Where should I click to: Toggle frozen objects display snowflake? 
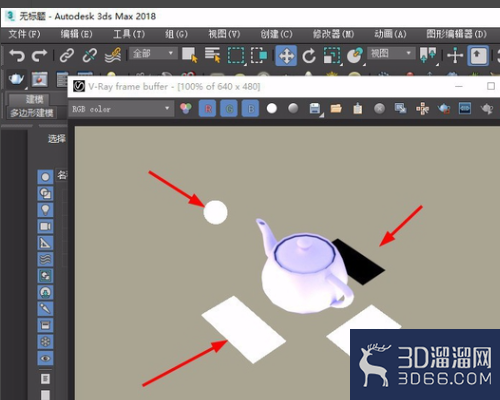click(45, 342)
